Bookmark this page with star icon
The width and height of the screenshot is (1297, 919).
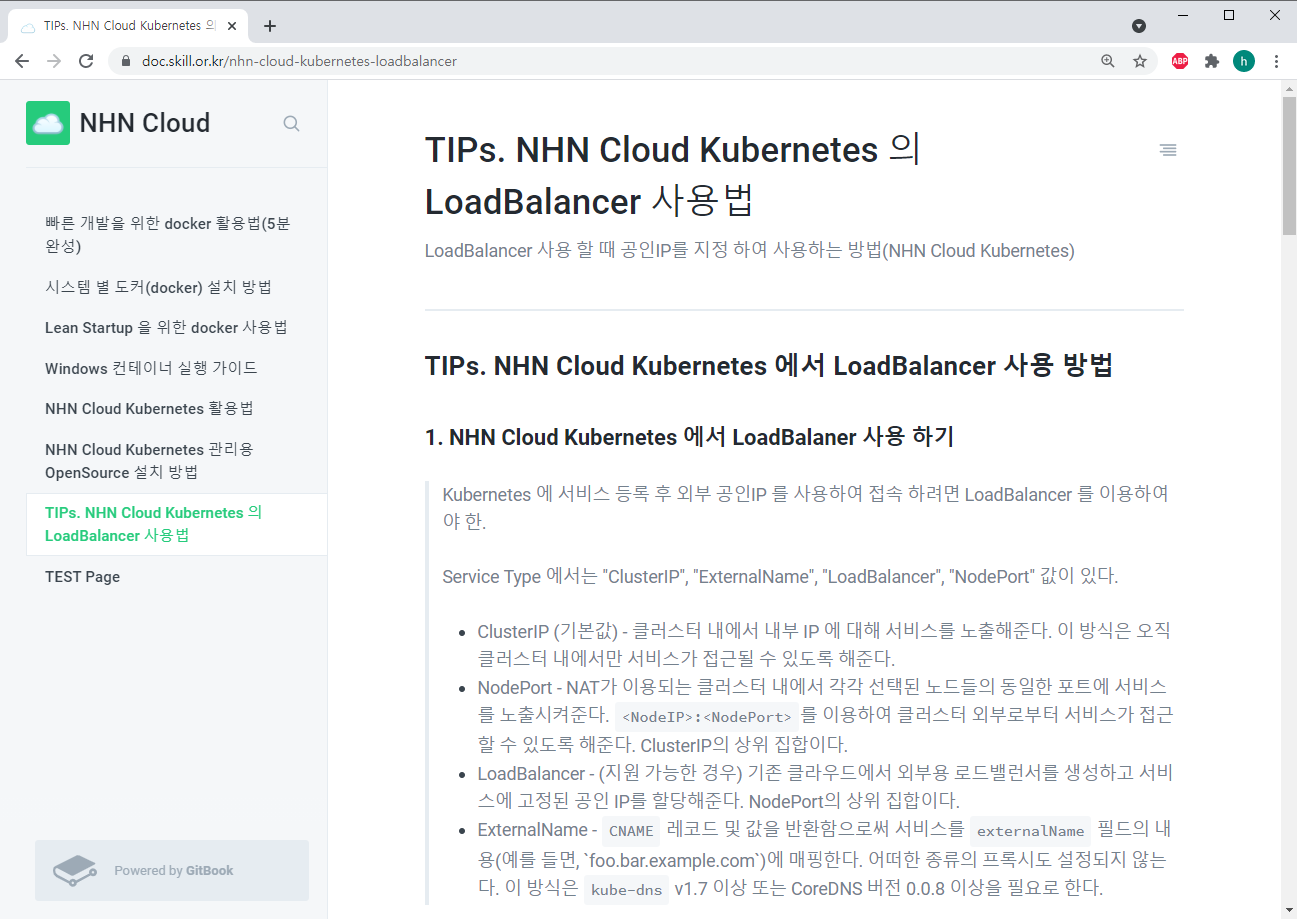point(1139,61)
